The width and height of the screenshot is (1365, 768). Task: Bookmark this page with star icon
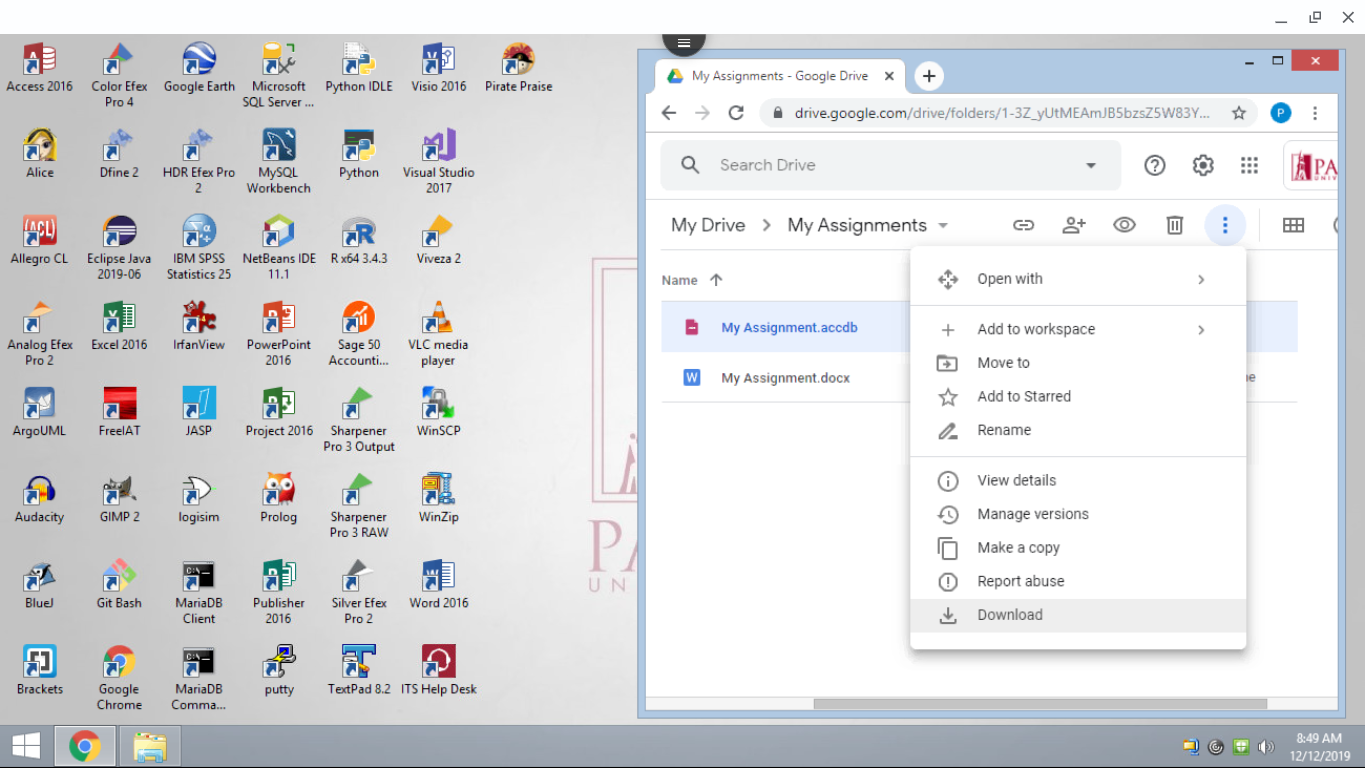tap(1239, 113)
